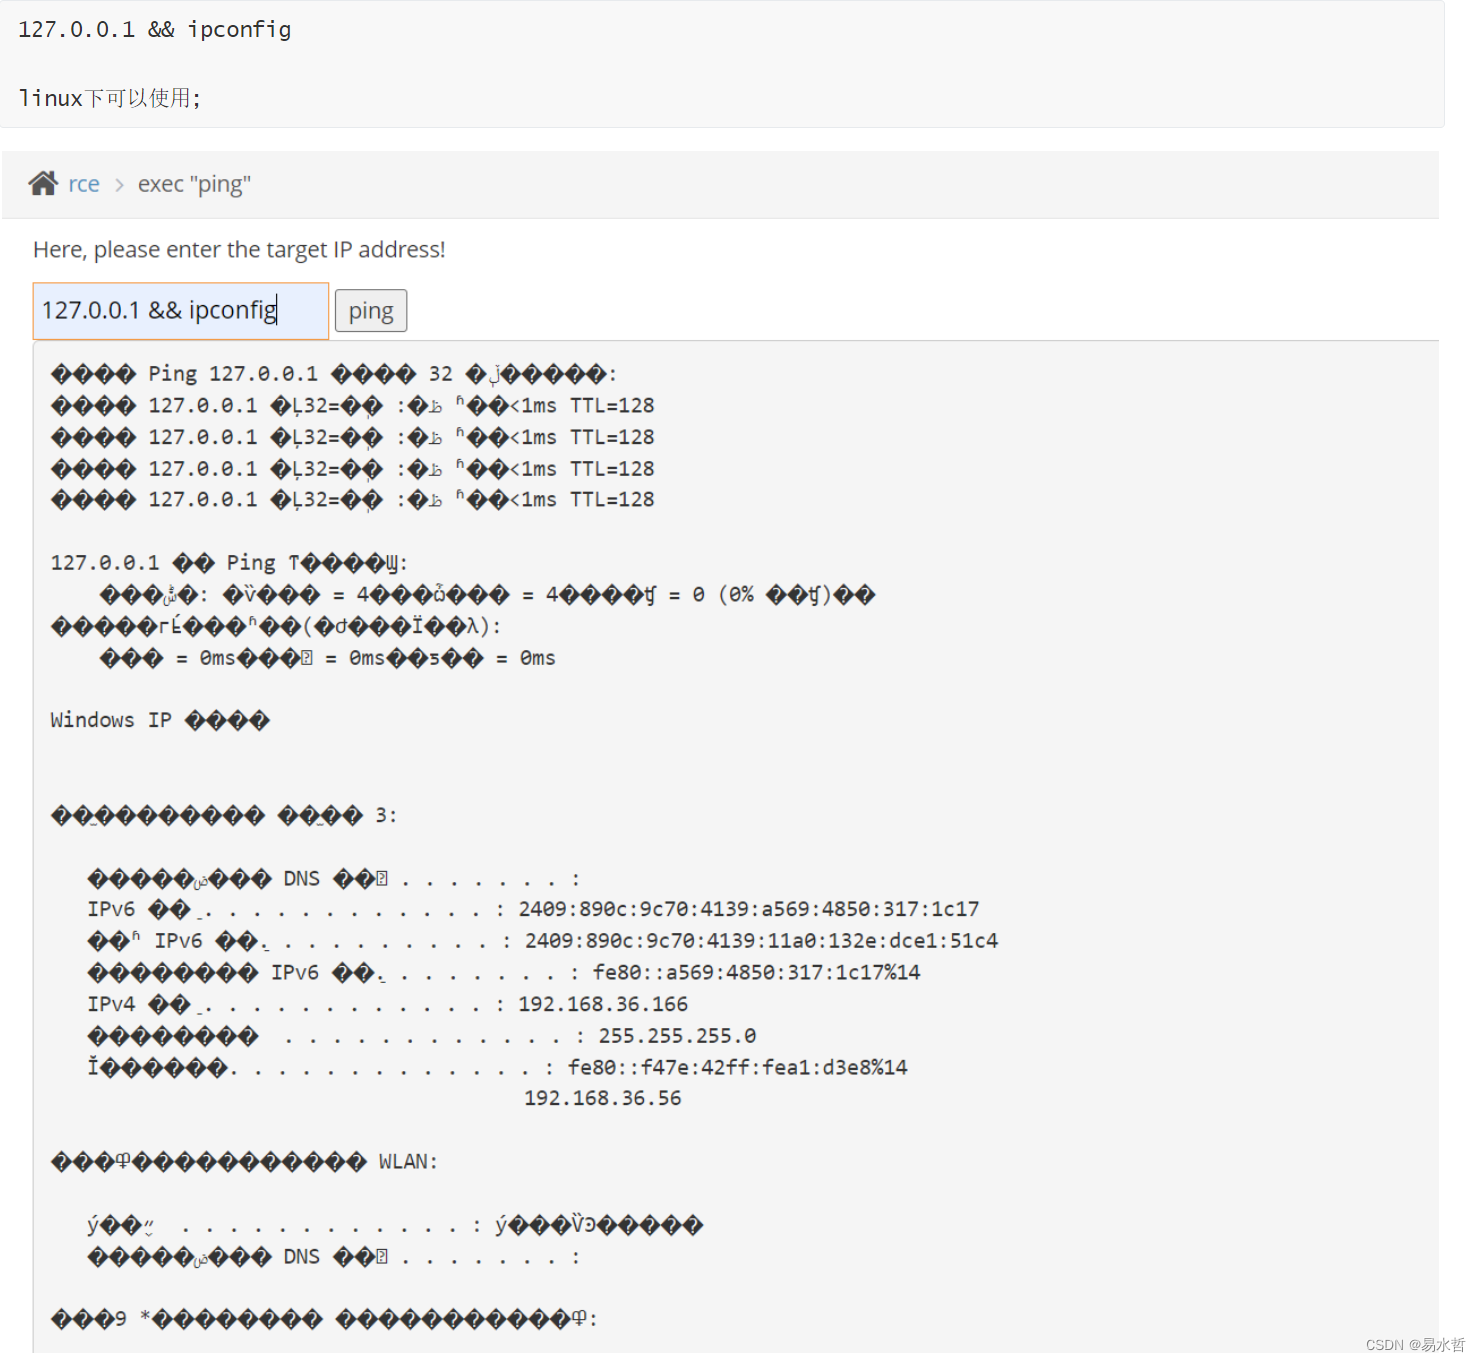Viewport: 1481px width, 1362px height.
Task: Click the 'Ping 127.0.0.1' first output line
Action: point(334,374)
